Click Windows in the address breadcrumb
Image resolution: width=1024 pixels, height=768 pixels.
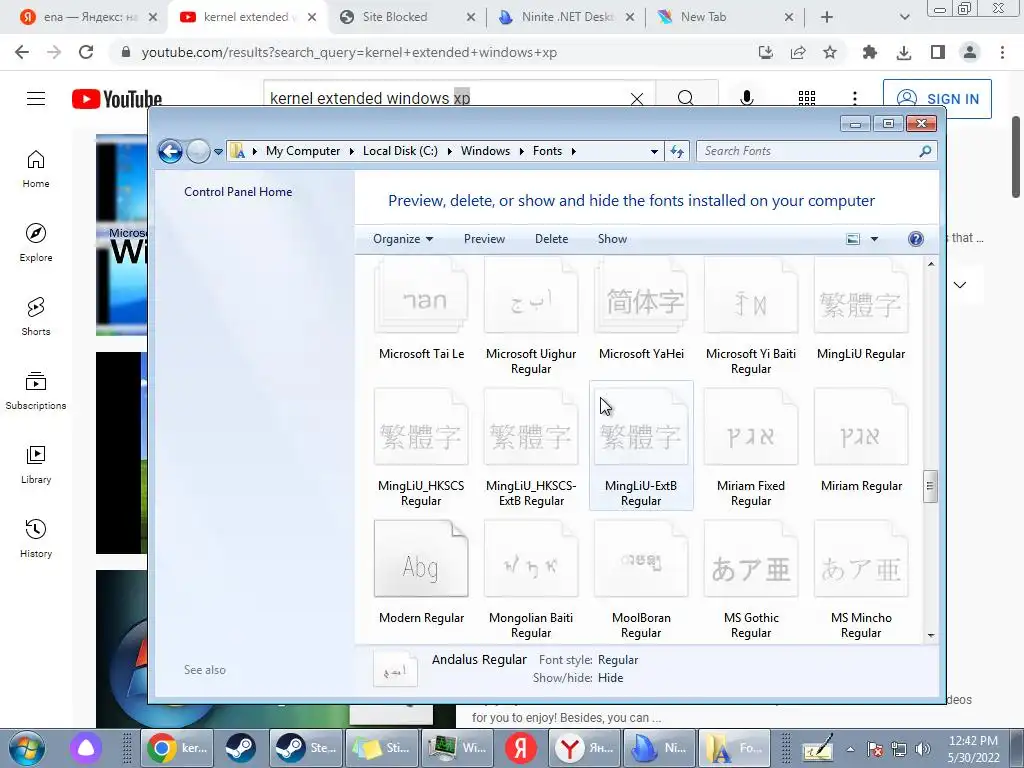tap(485, 152)
